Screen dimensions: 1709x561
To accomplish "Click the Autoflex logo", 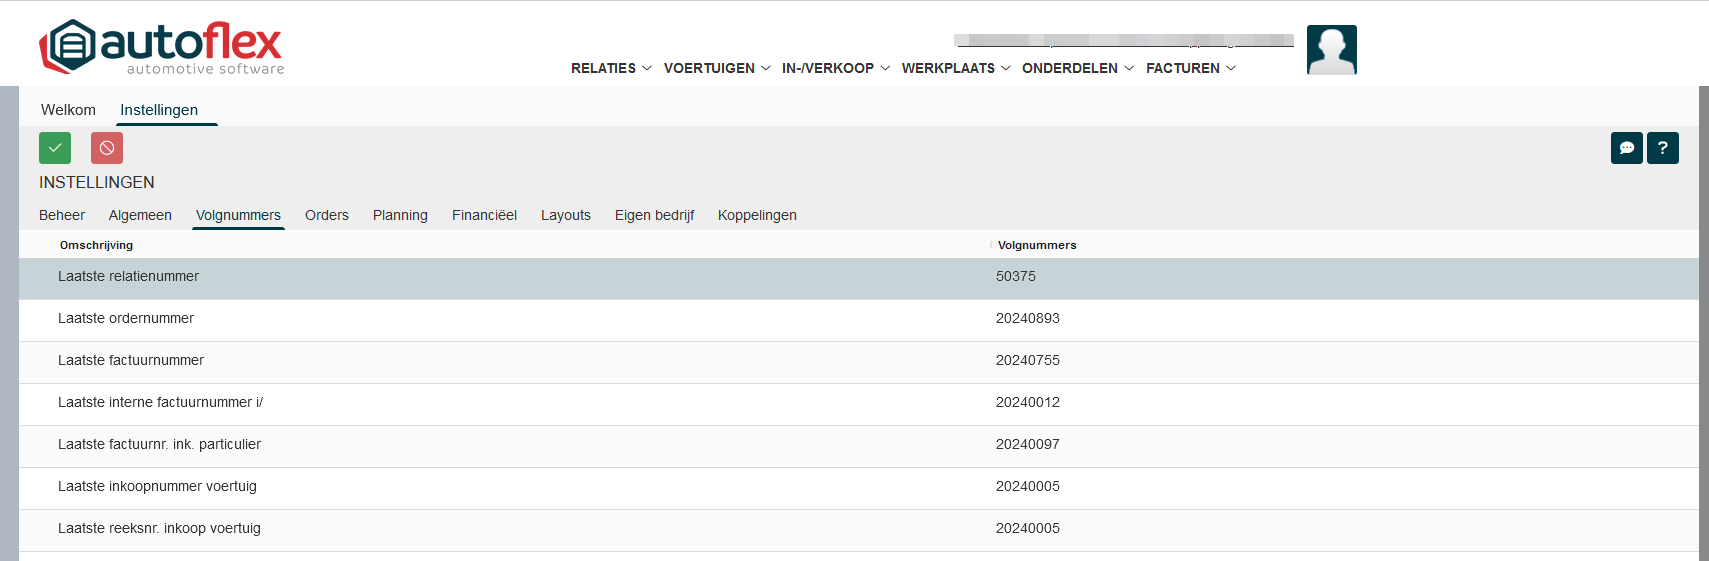I will pos(162,47).
